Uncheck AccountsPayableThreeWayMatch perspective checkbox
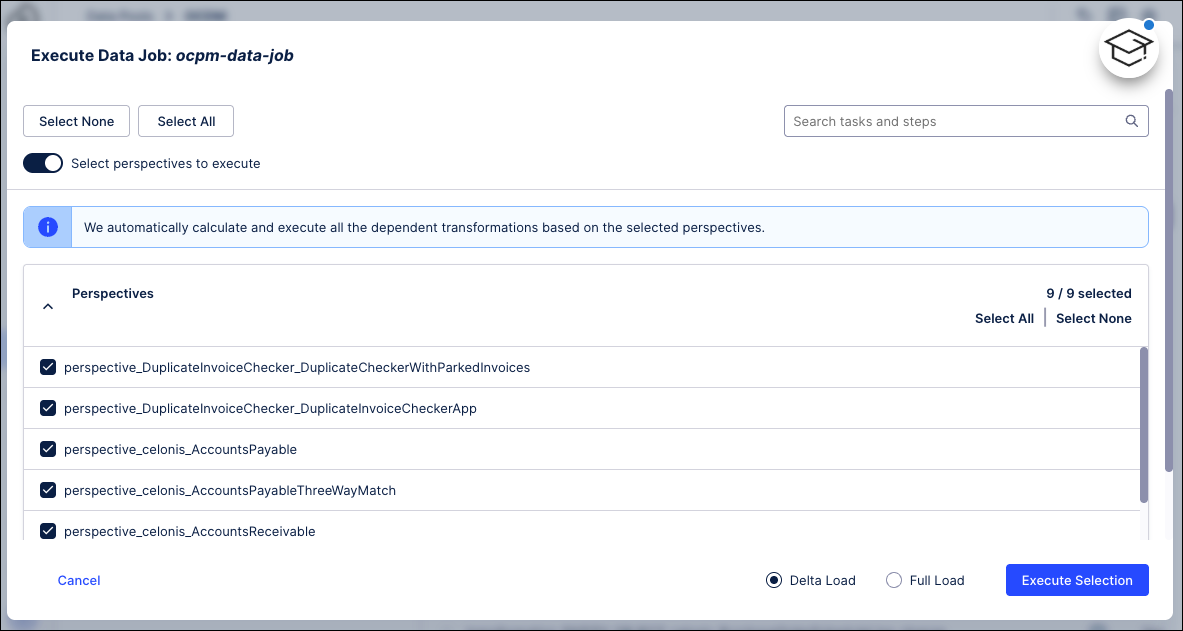Image resolution: width=1183 pixels, height=631 pixels. click(x=48, y=490)
